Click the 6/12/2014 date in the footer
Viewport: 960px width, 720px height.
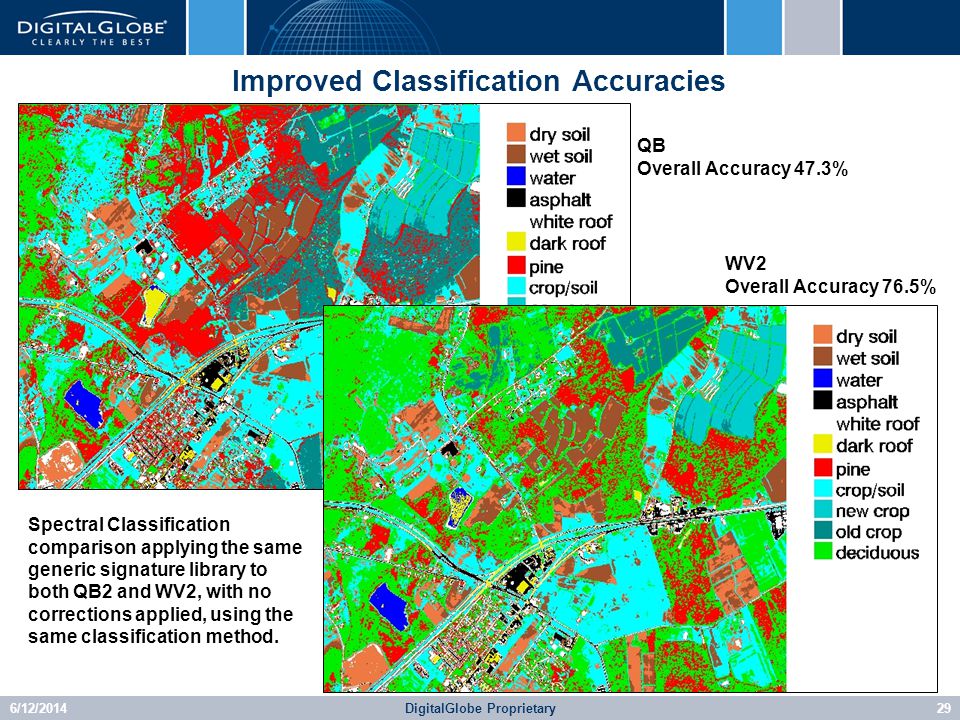(x=38, y=708)
